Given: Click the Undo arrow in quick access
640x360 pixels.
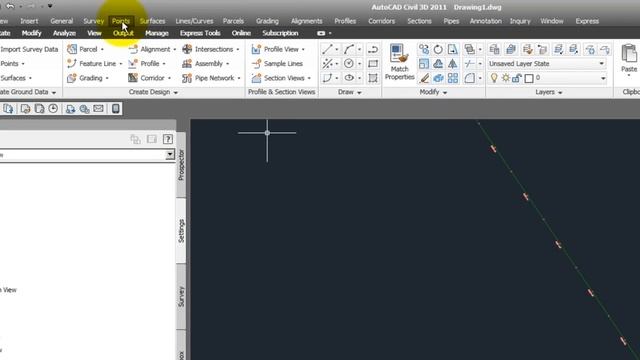Looking at the screenshot, I should [10, 6].
